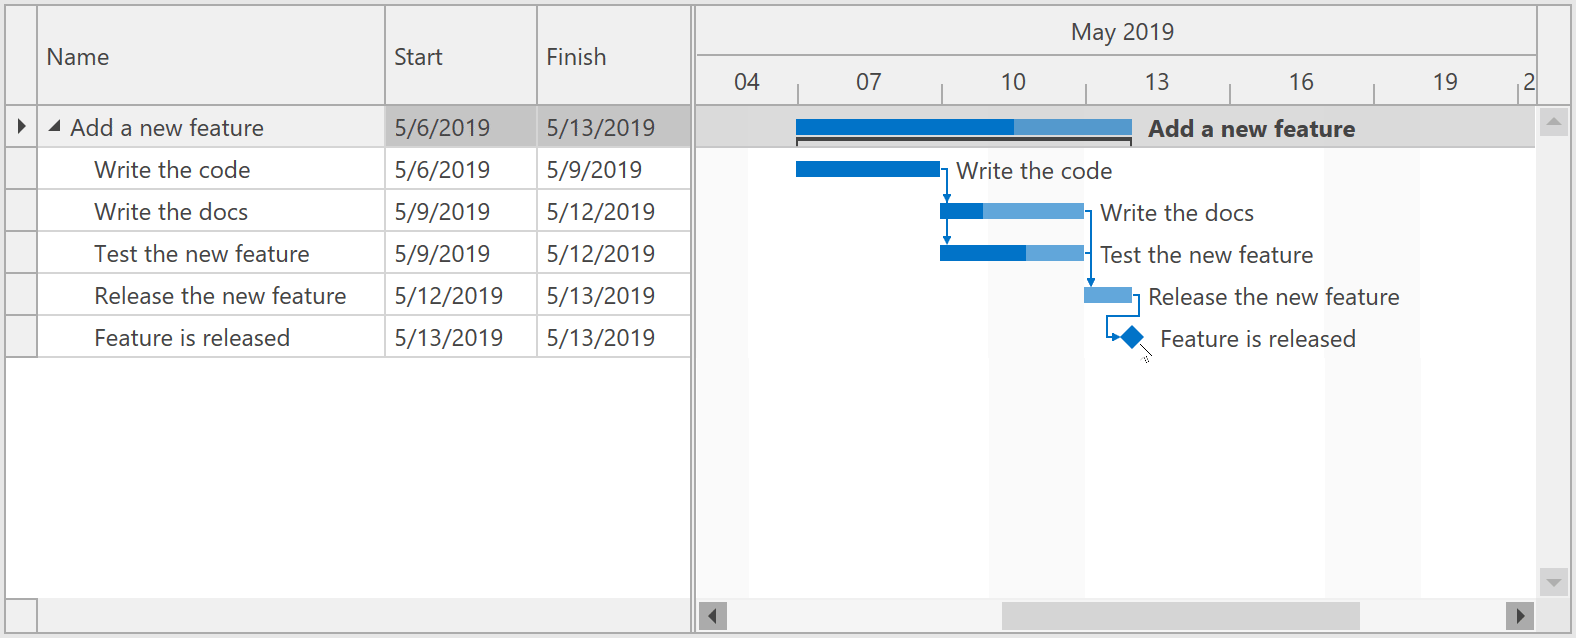This screenshot has height=638, width=1576.
Task: Select the Write the docs task name
Action: pos(171,212)
